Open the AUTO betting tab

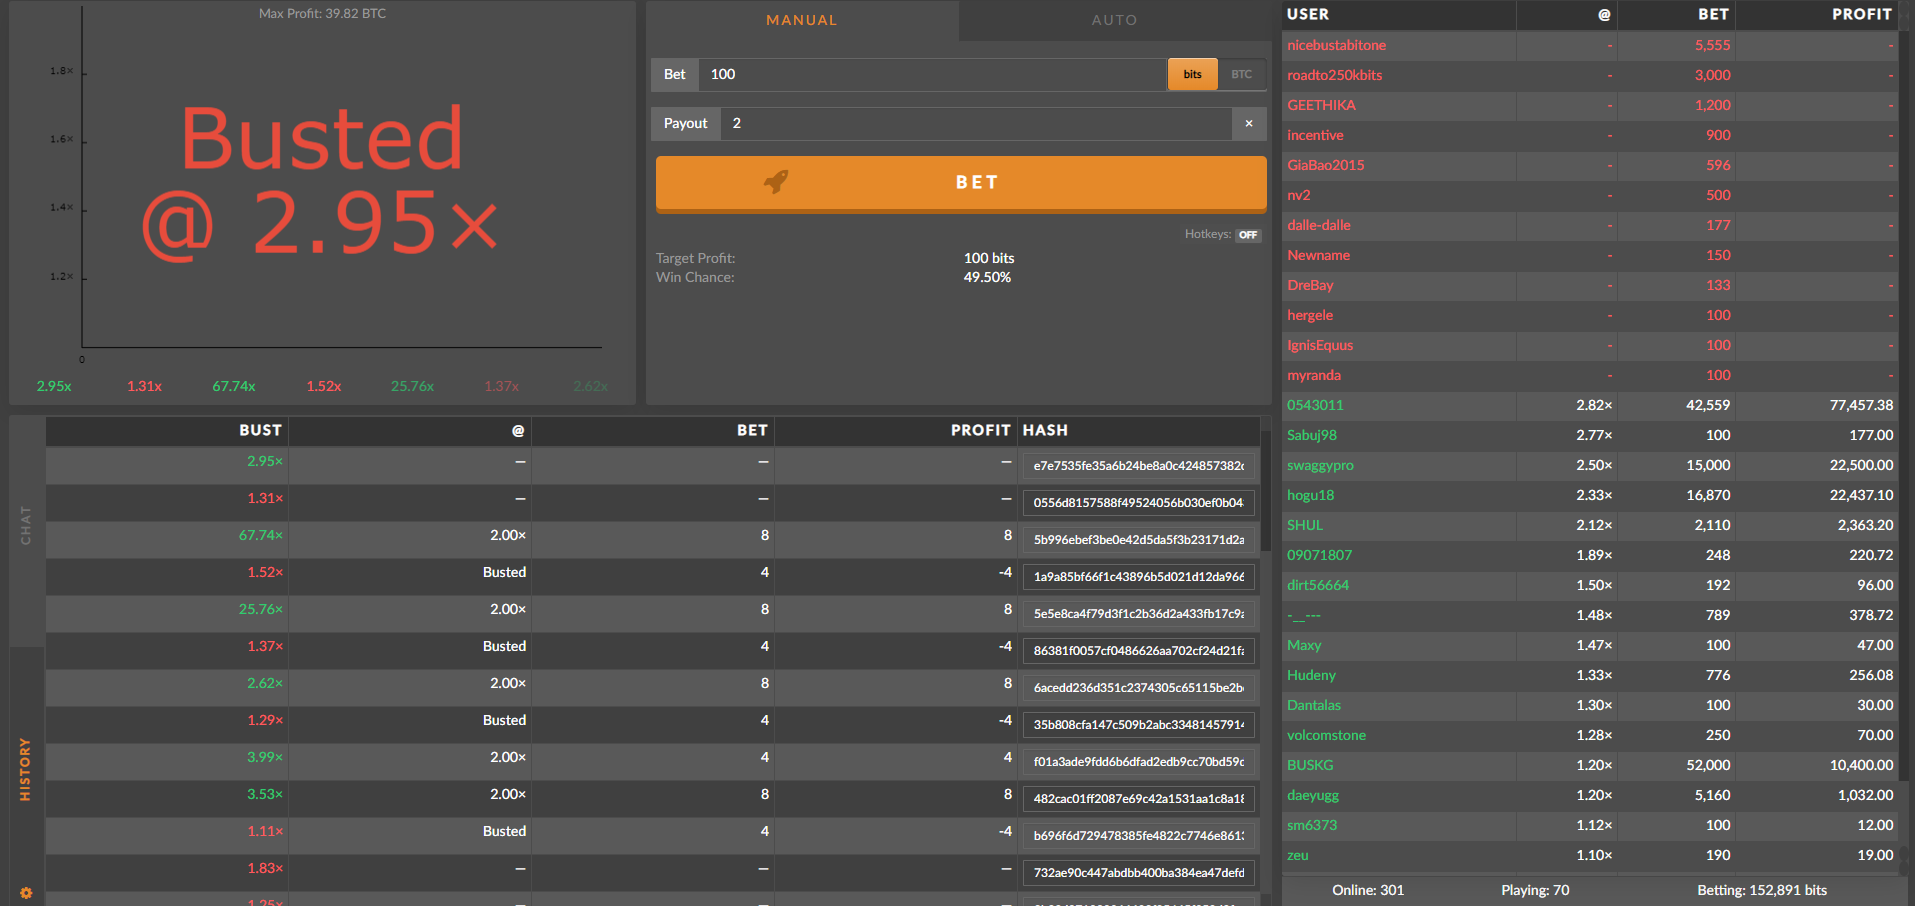(x=1115, y=20)
